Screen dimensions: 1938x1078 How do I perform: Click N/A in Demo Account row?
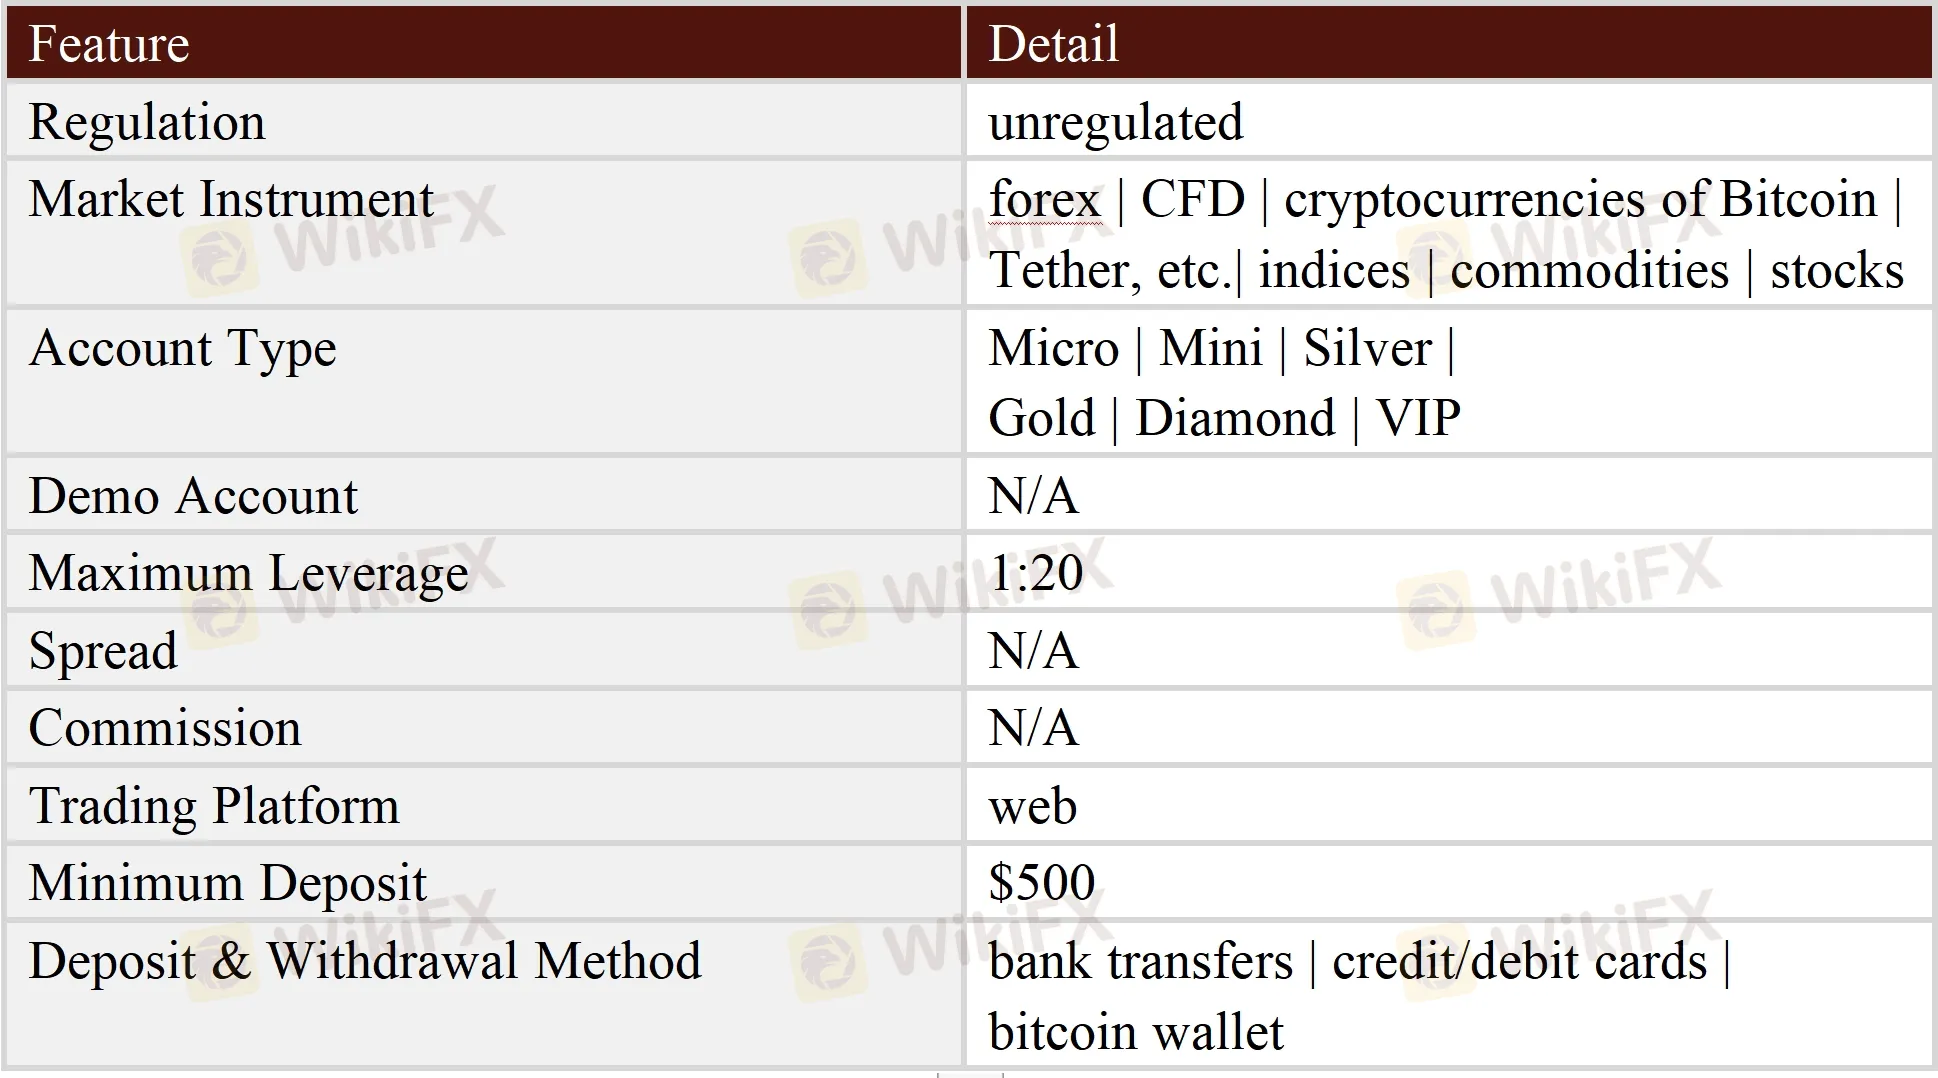[1033, 496]
